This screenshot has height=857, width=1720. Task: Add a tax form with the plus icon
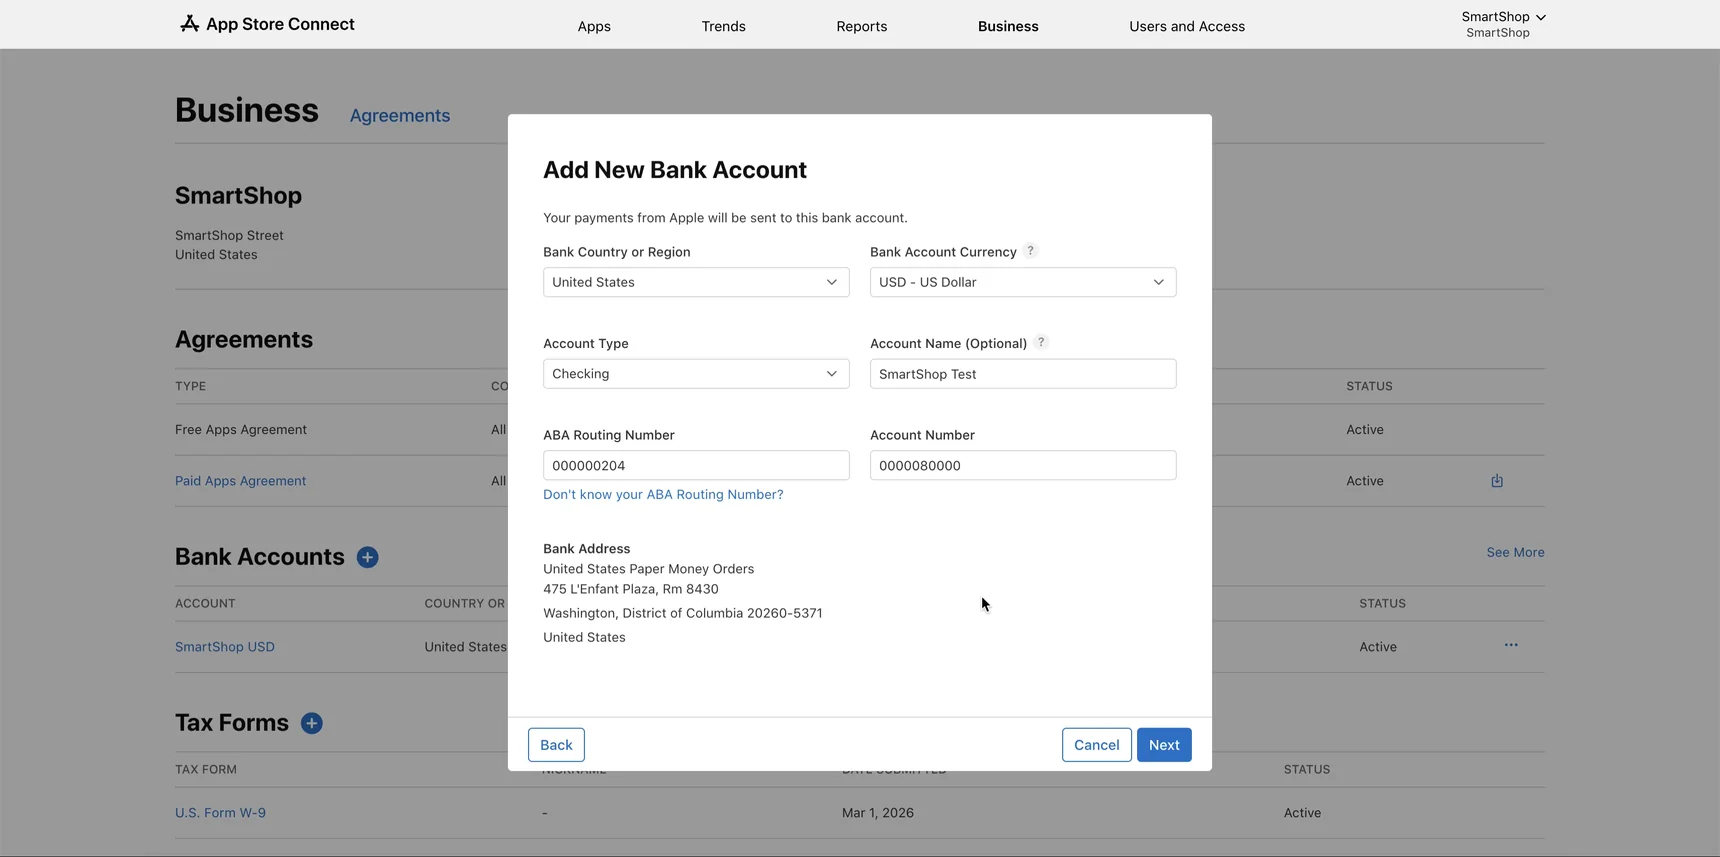tap(312, 723)
